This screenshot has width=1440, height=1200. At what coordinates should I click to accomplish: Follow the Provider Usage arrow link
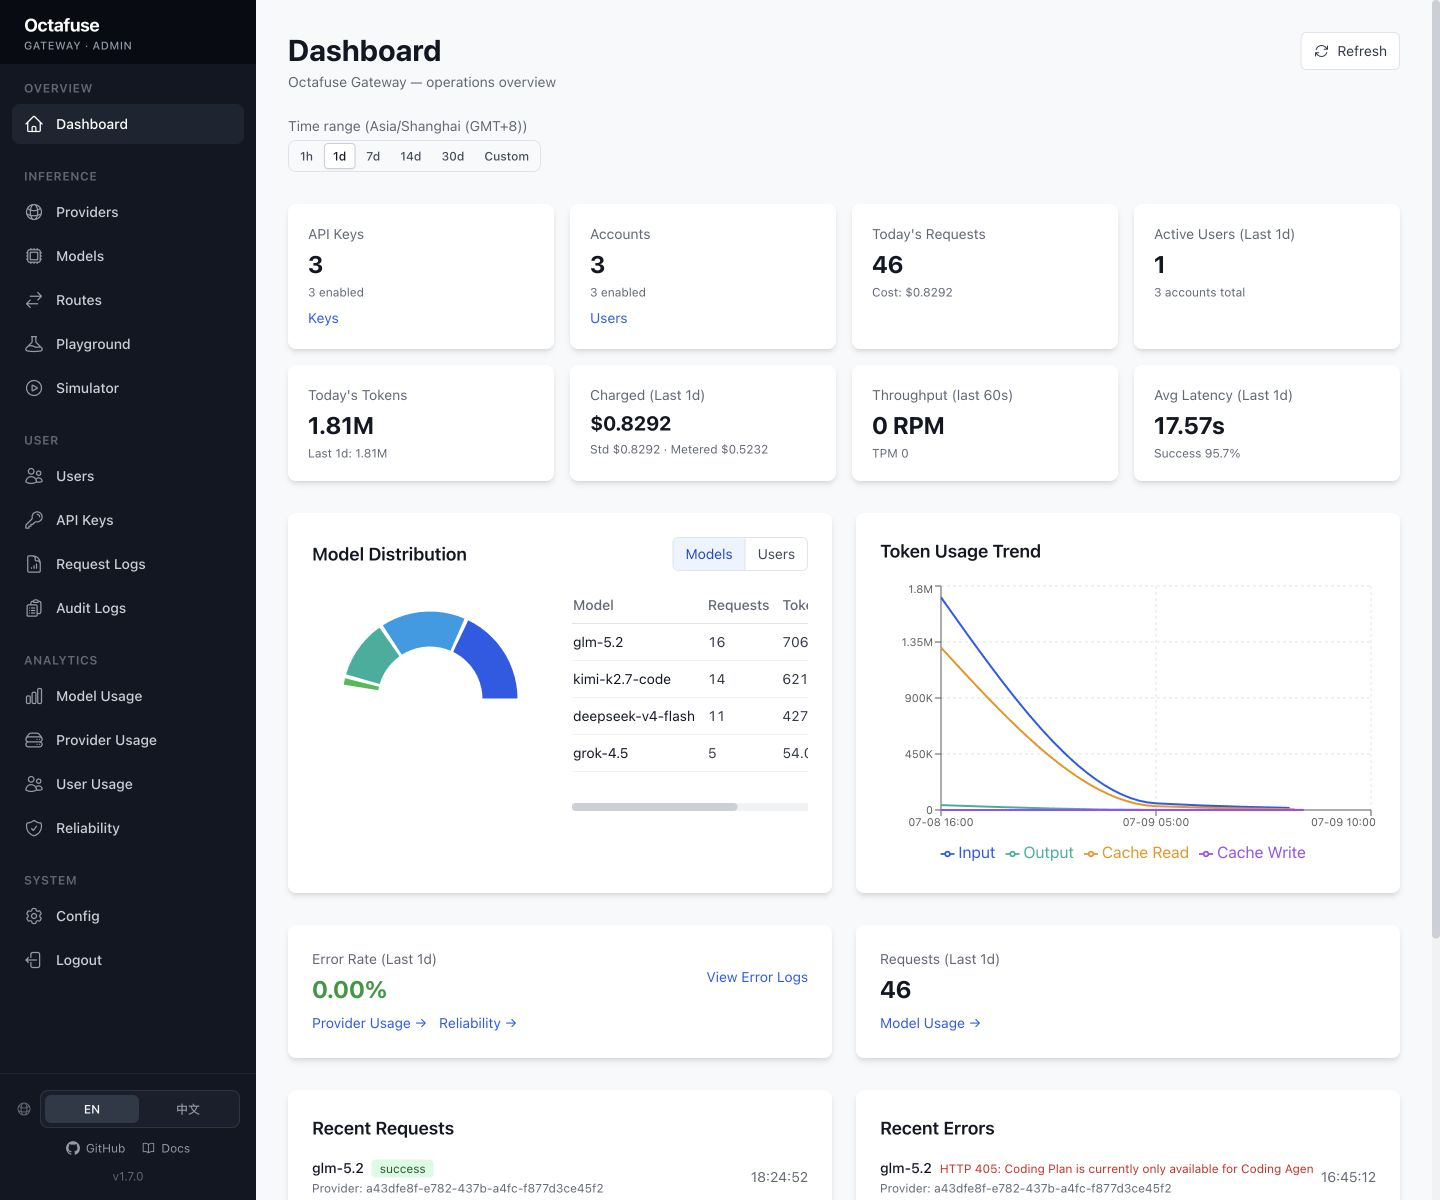(x=369, y=1023)
